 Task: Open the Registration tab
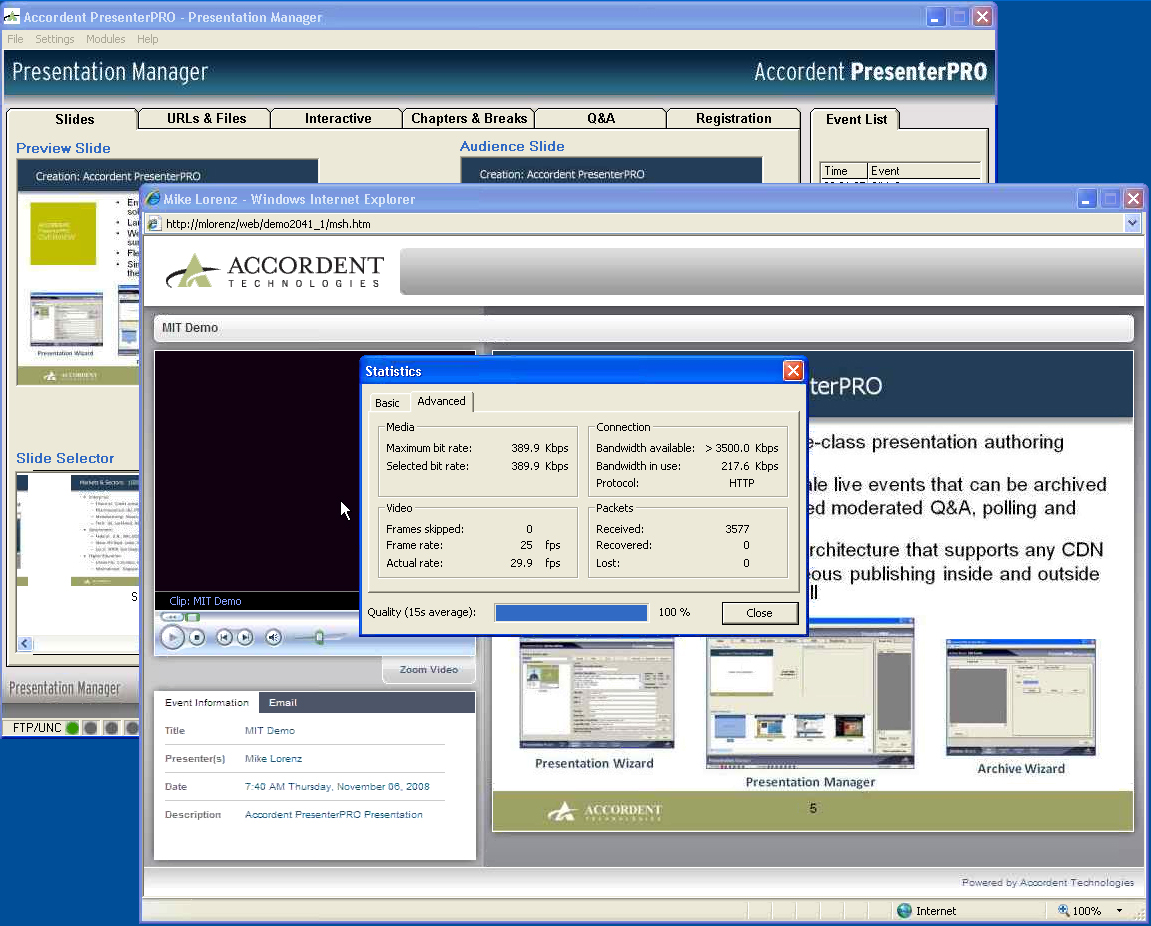[733, 118]
